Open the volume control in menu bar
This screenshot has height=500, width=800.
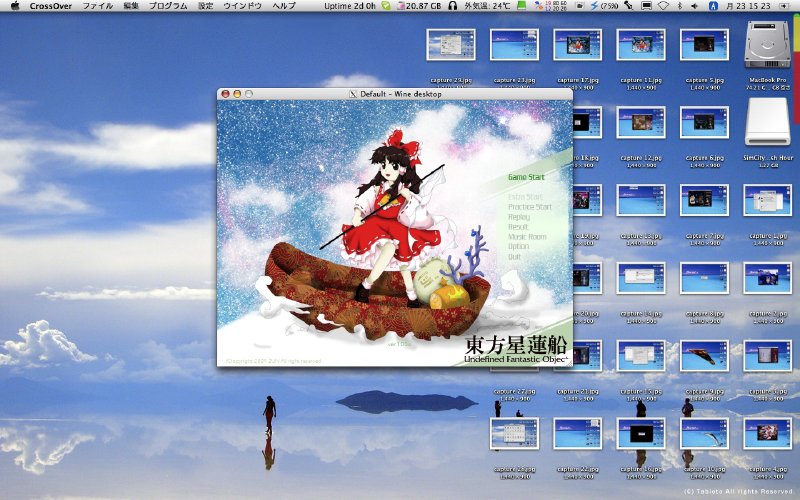694,6
